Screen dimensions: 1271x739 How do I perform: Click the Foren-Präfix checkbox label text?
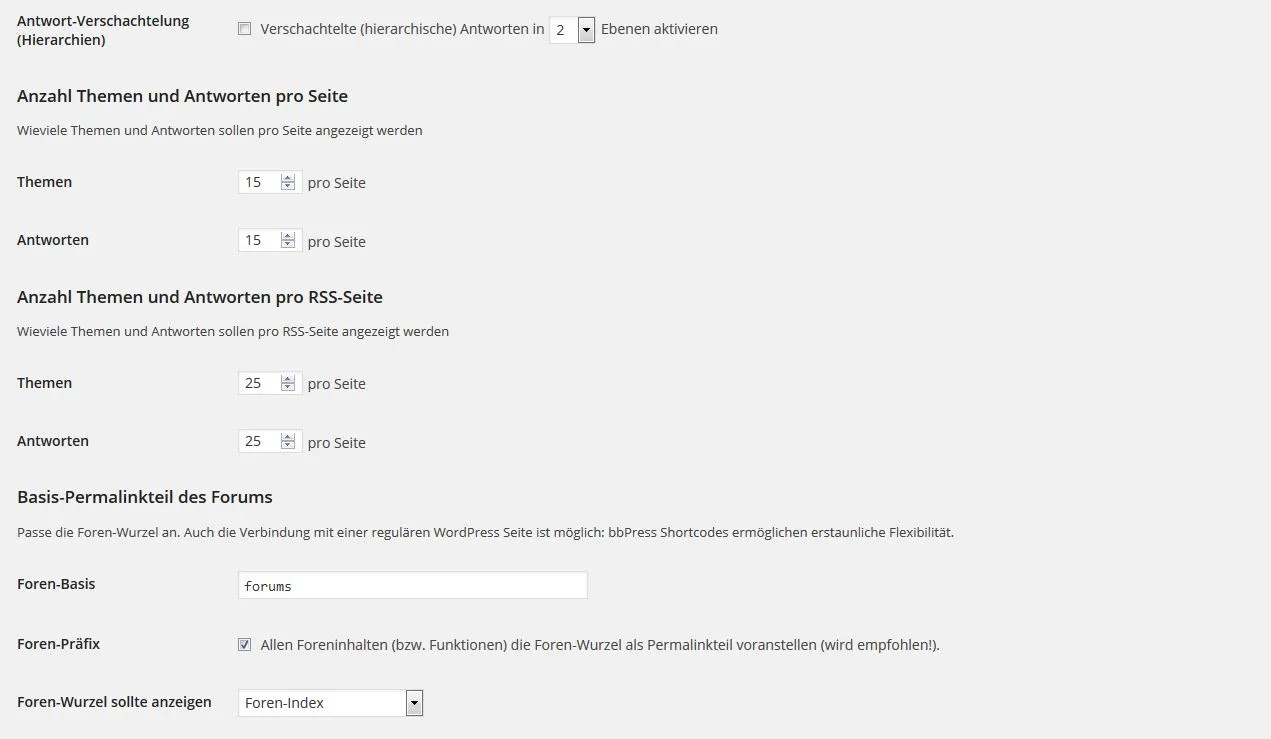click(x=600, y=645)
